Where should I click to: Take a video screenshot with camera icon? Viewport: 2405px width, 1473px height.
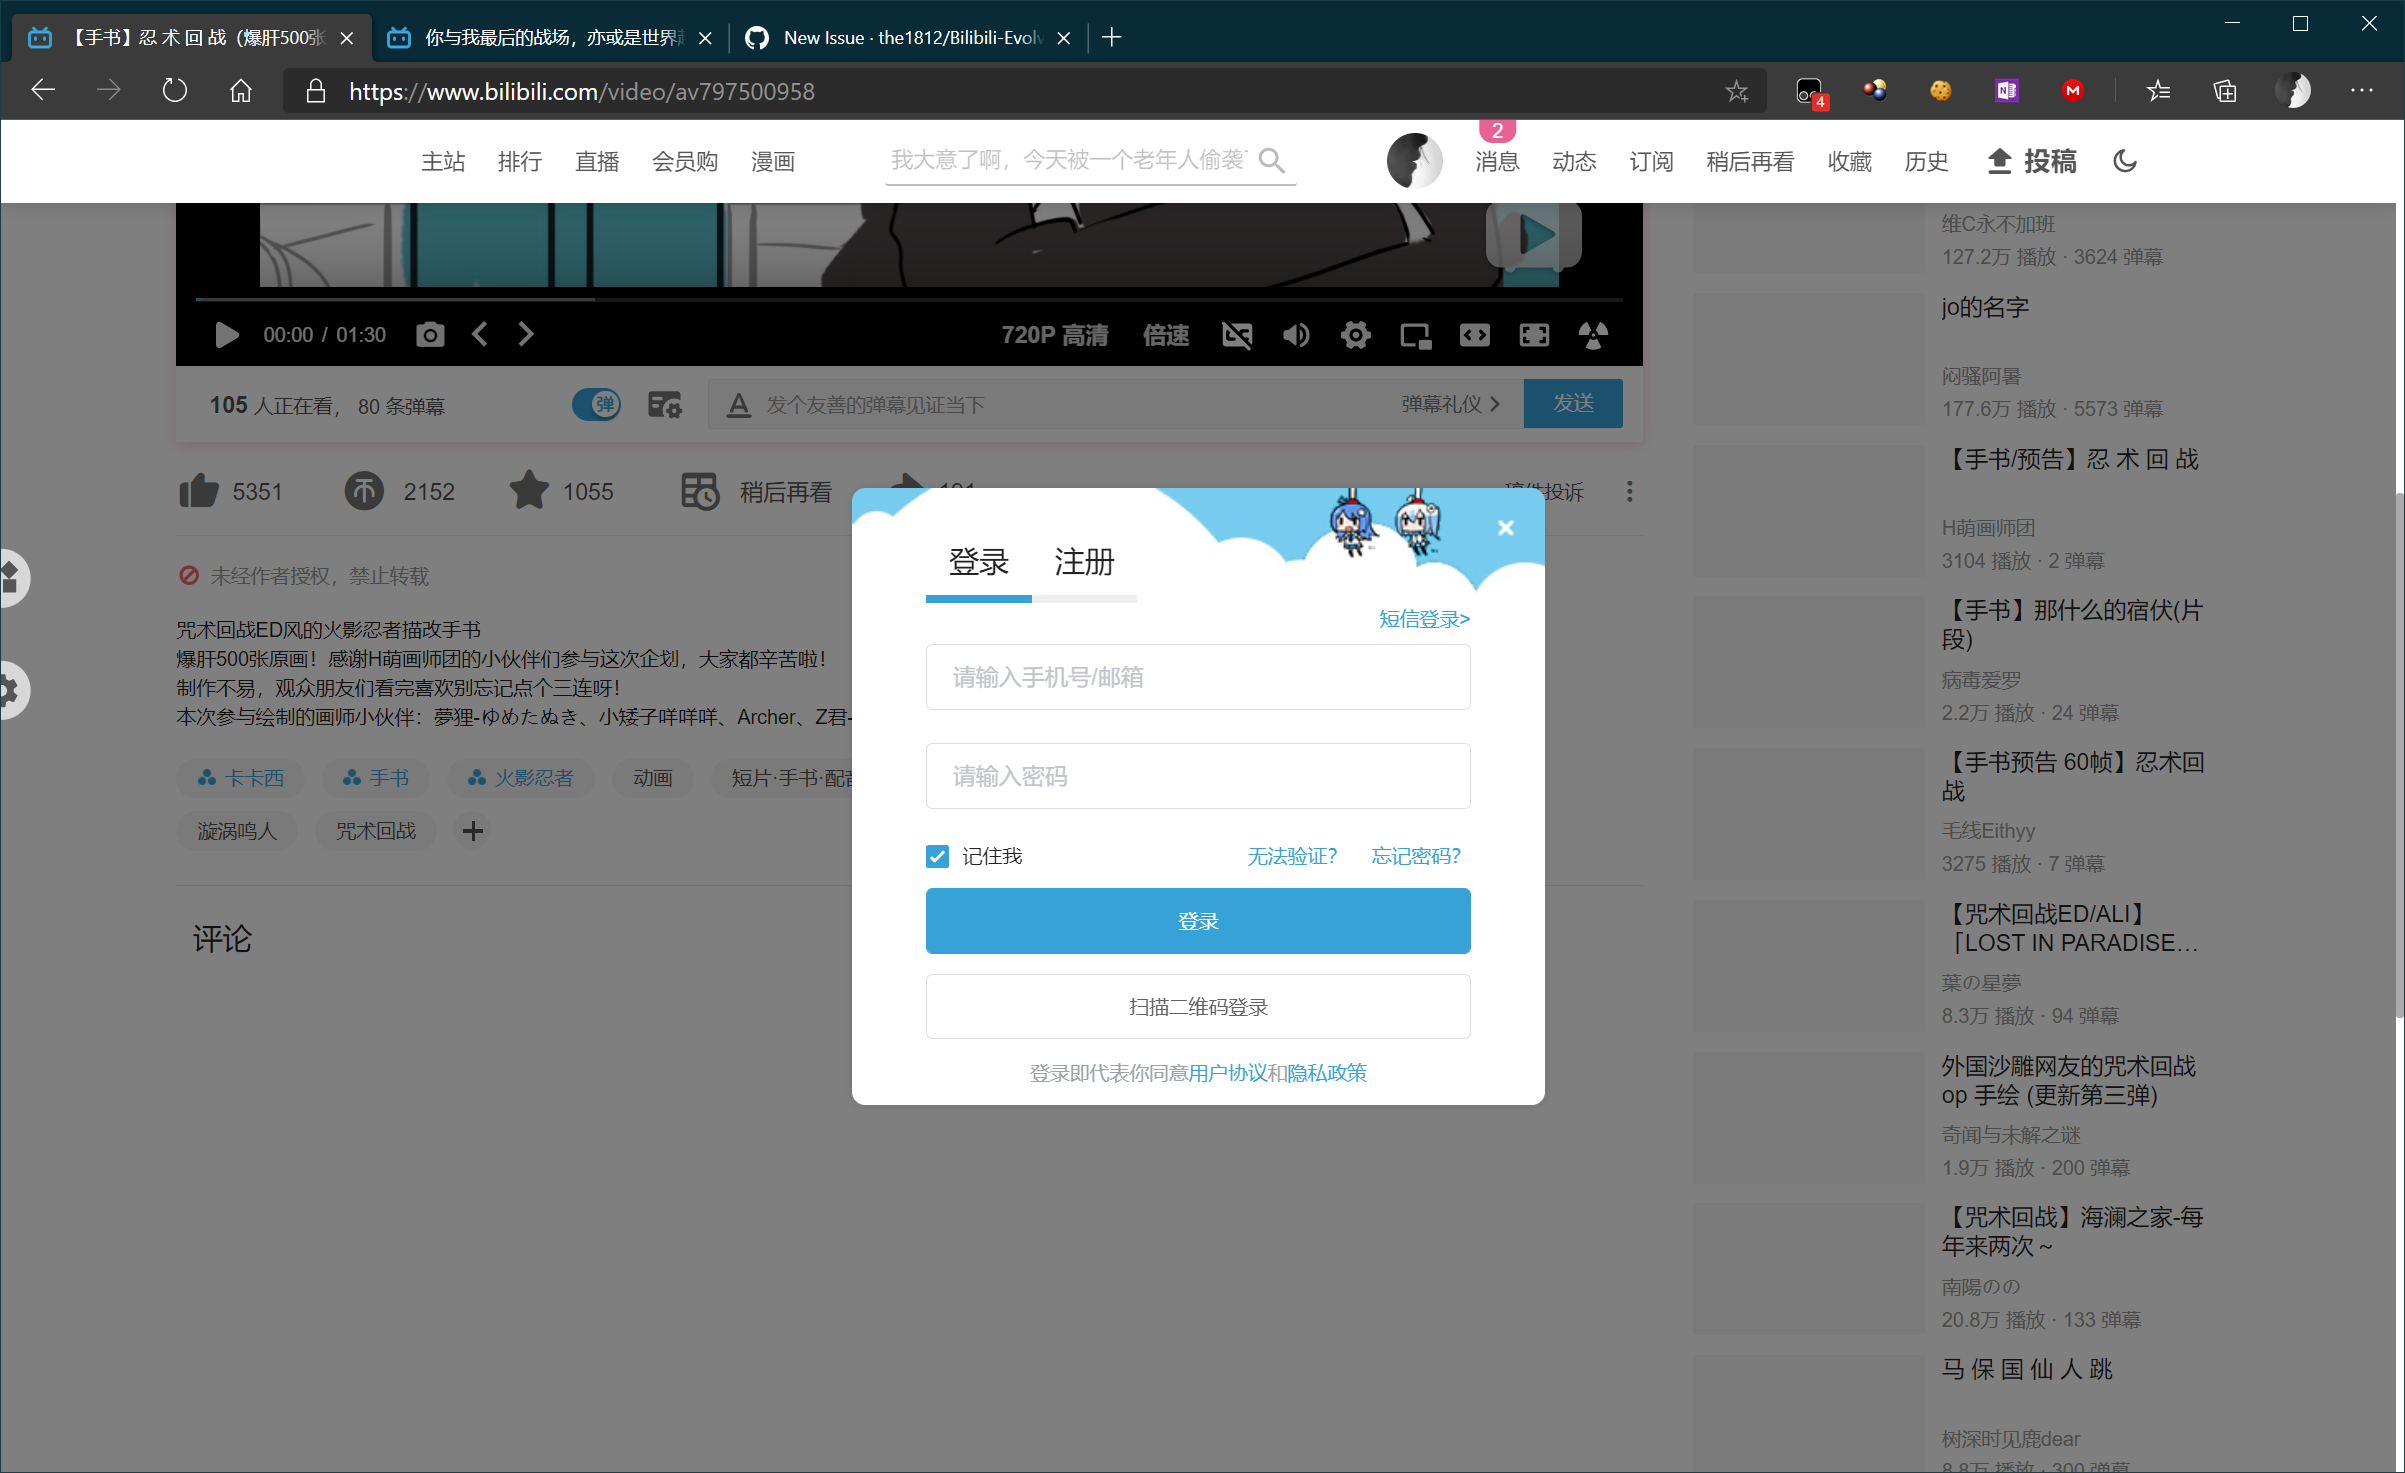(430, 335)
